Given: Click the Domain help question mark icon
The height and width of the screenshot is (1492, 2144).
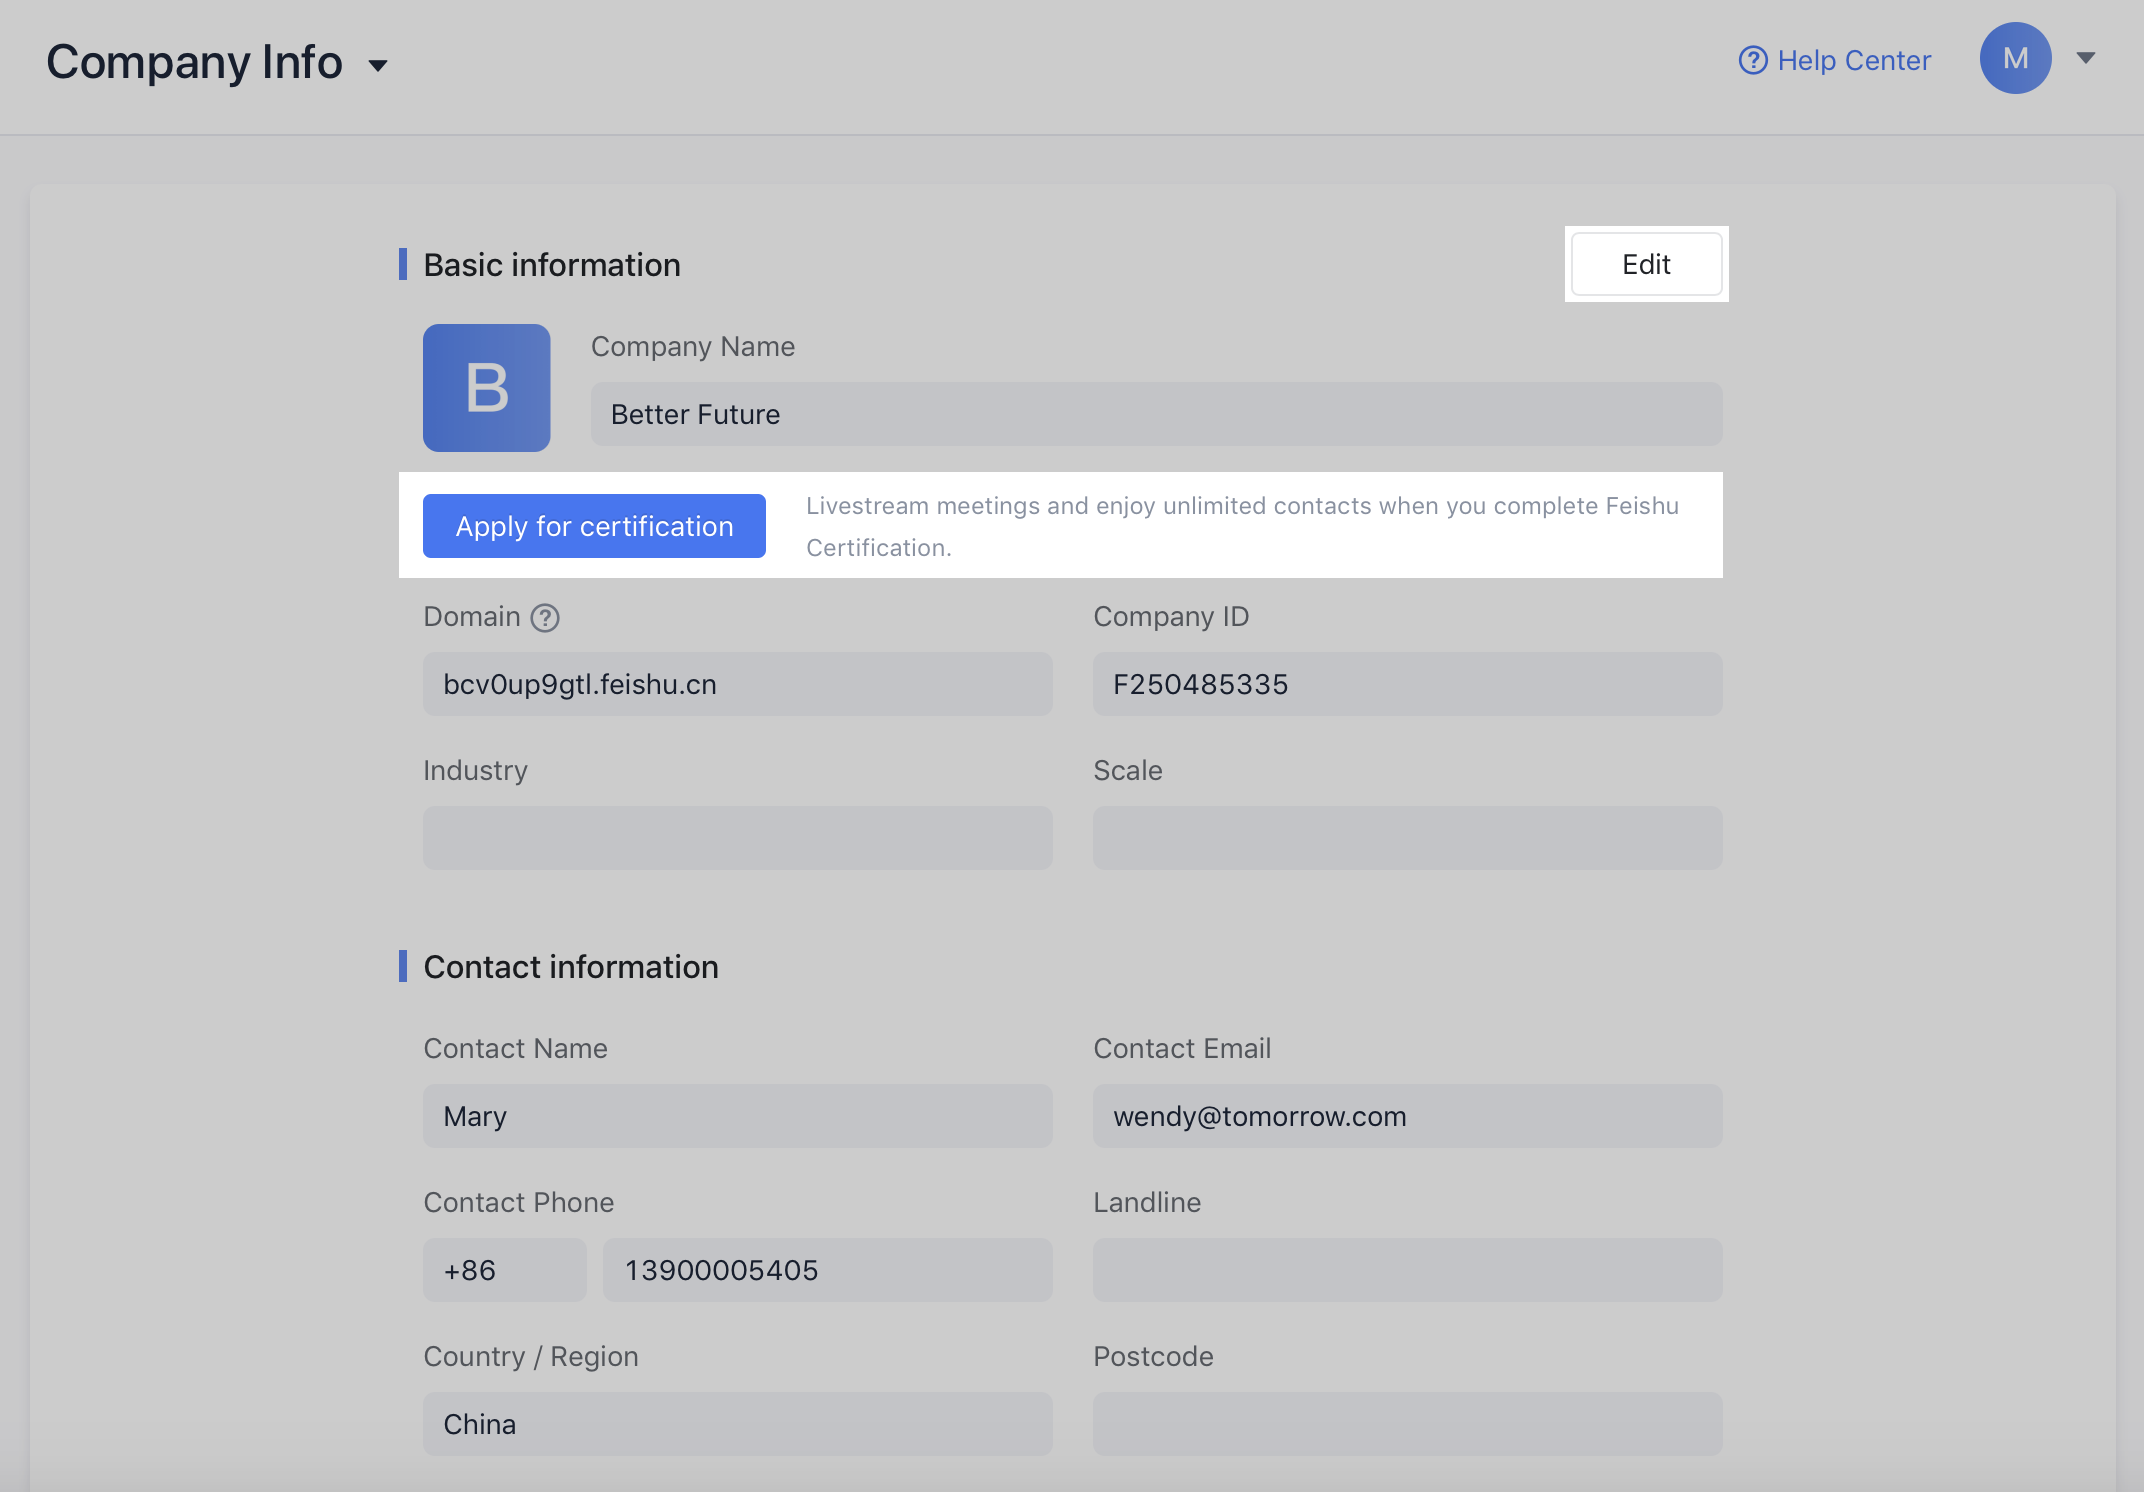Looking at the screenshot, I should (545, 618).
